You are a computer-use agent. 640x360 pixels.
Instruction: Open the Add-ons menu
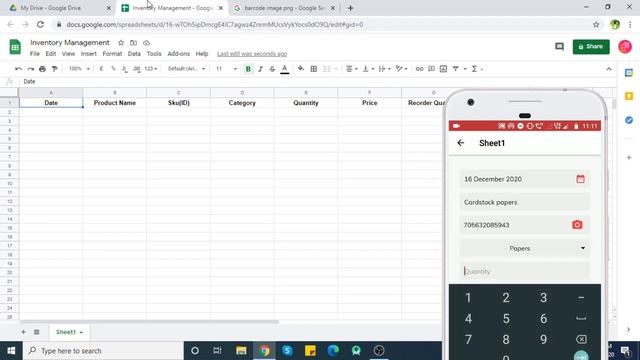178,53
